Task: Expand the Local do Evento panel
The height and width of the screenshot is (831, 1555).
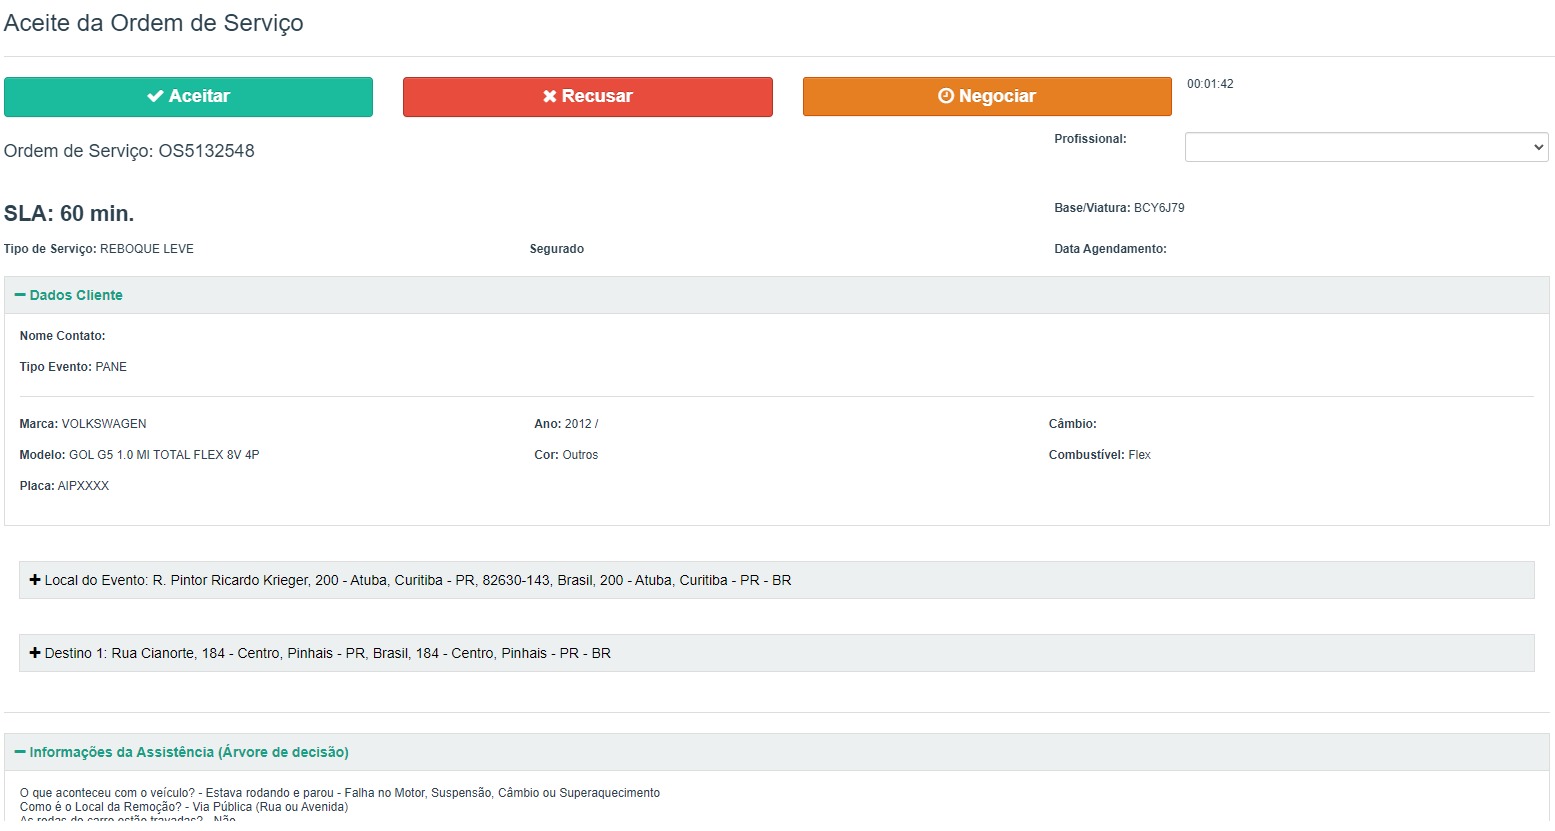Action: [777, 580]
